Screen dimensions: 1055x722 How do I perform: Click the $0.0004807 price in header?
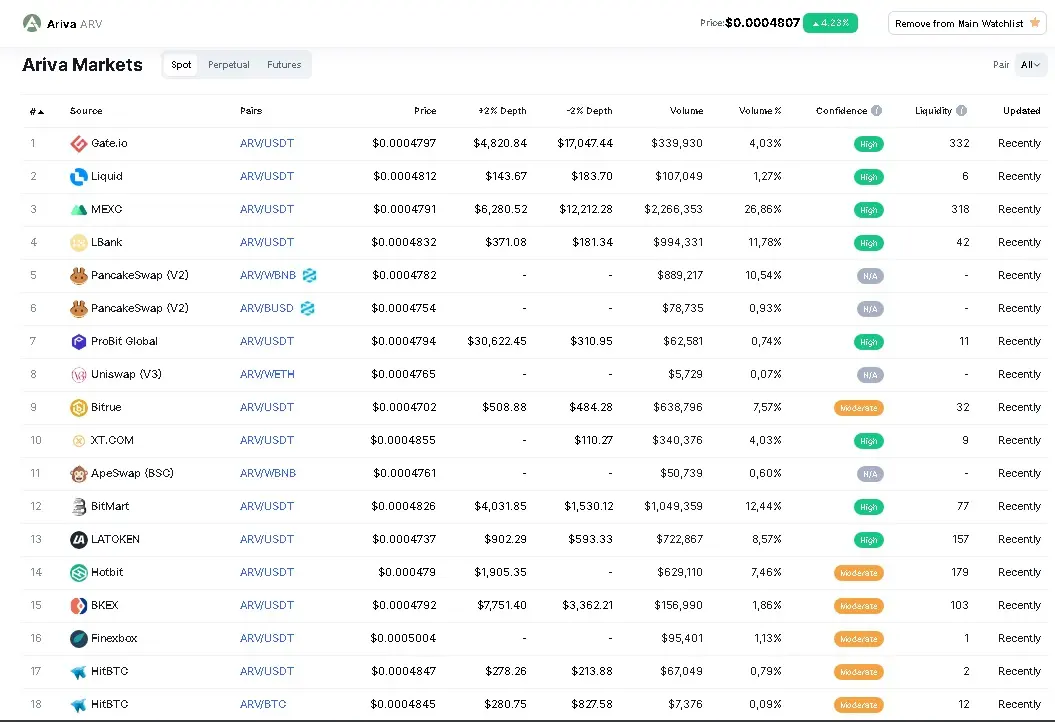[x=762, y=23]
